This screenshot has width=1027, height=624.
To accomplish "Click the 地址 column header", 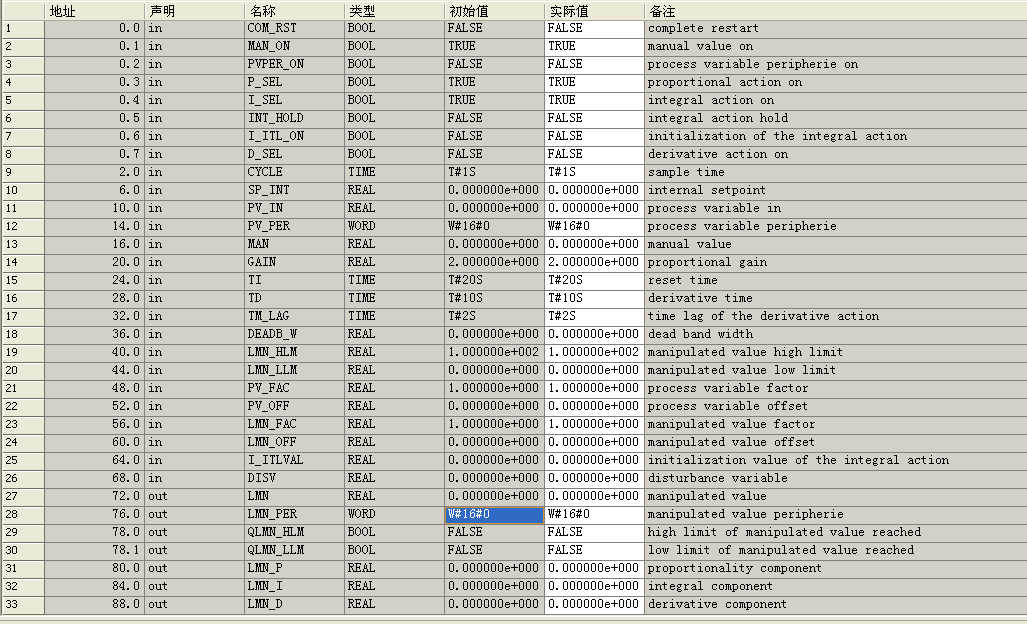I will click(x=93, y=10).
